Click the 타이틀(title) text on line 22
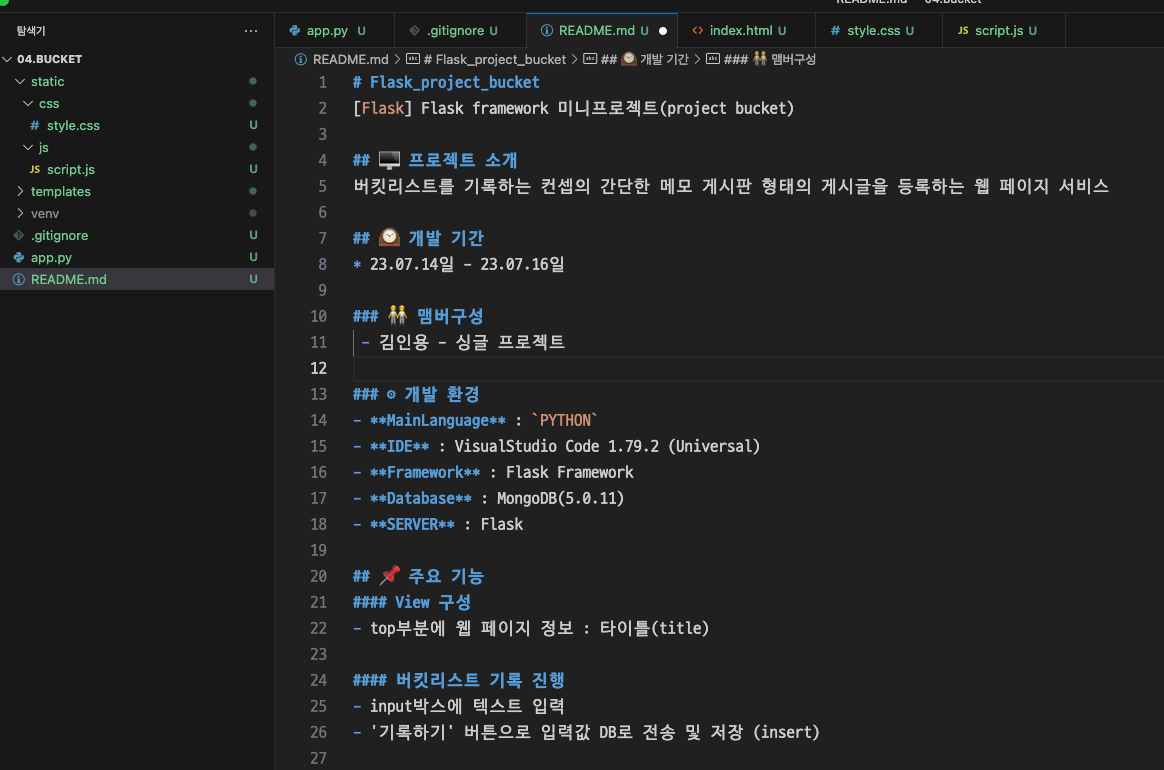 coord(654,628)
